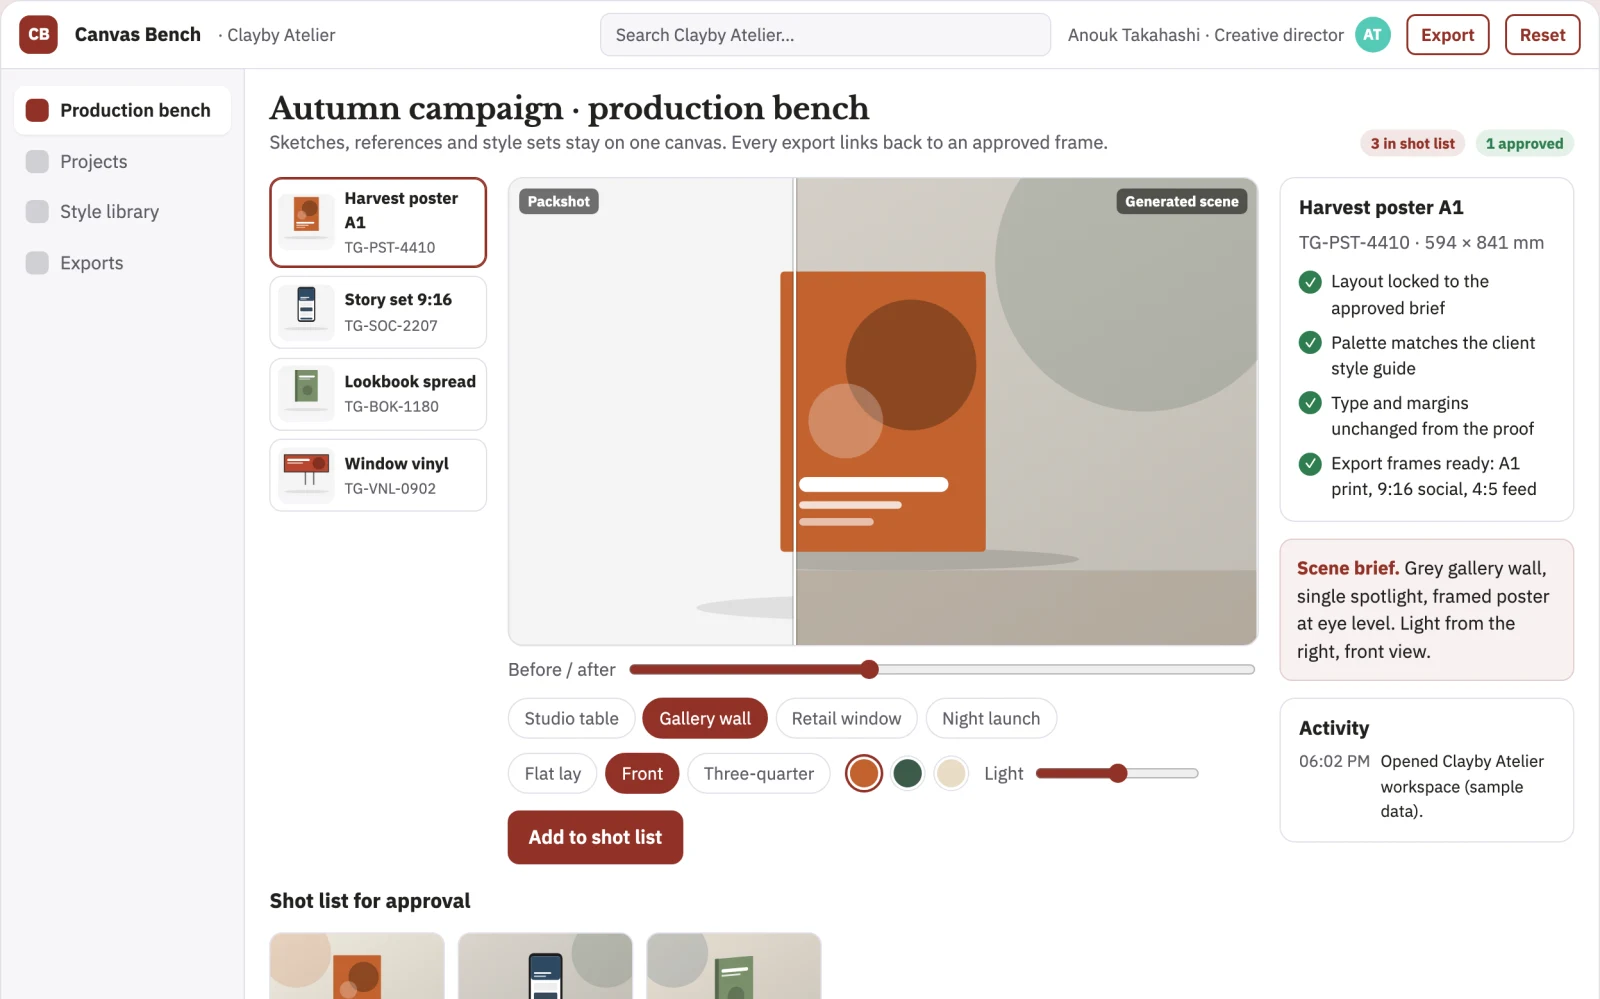Click the Production bench sidebar icon
1600x999 pixels.
point(37,110)
